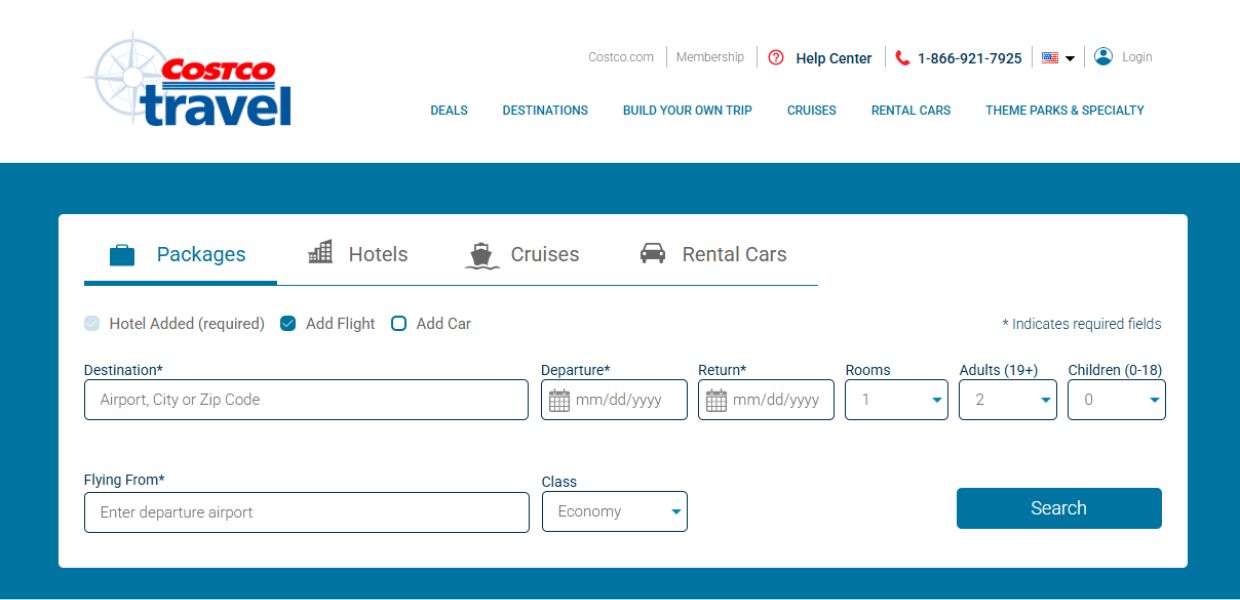Open the country flag selector
The width and height of the screenshot is (1240, 600).
[1057, 58]
